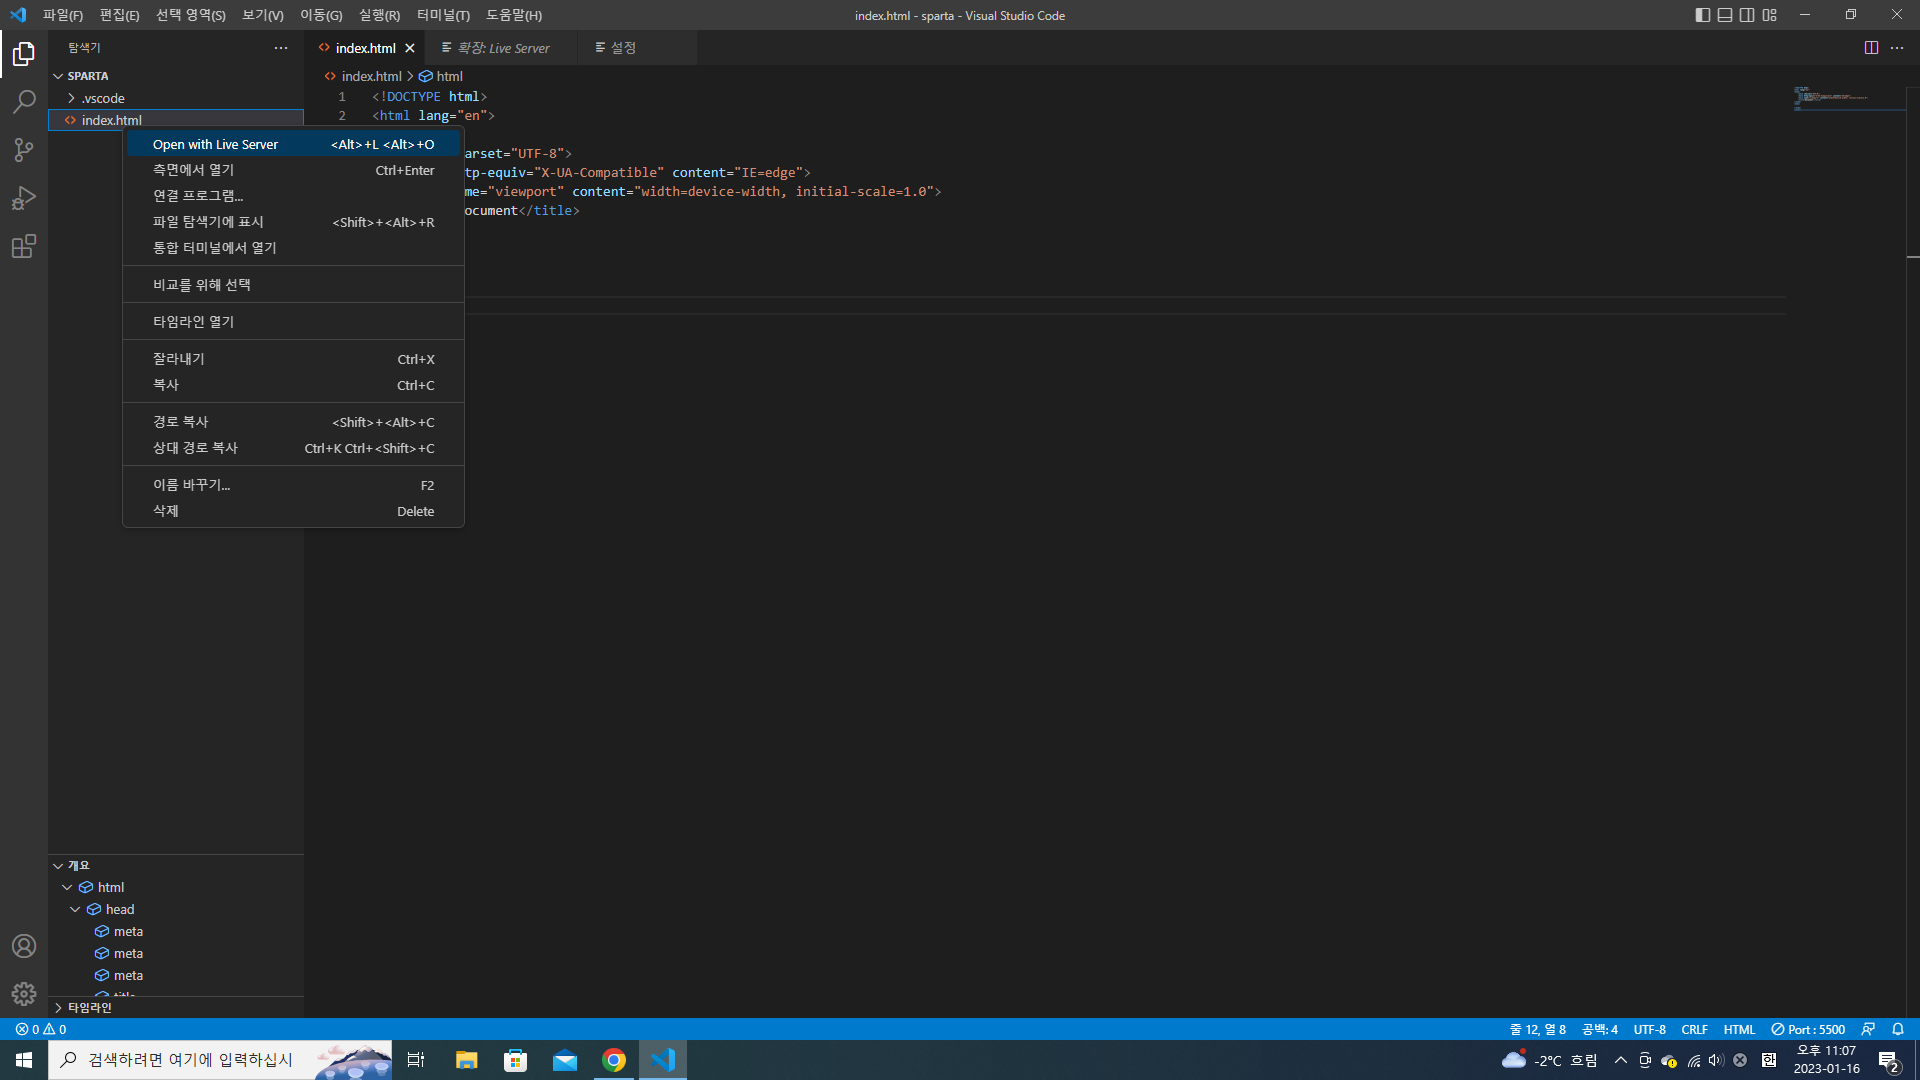Choose 측면에서 열기 from context menu
The image size is (1920, 1080).
[293, 170]
